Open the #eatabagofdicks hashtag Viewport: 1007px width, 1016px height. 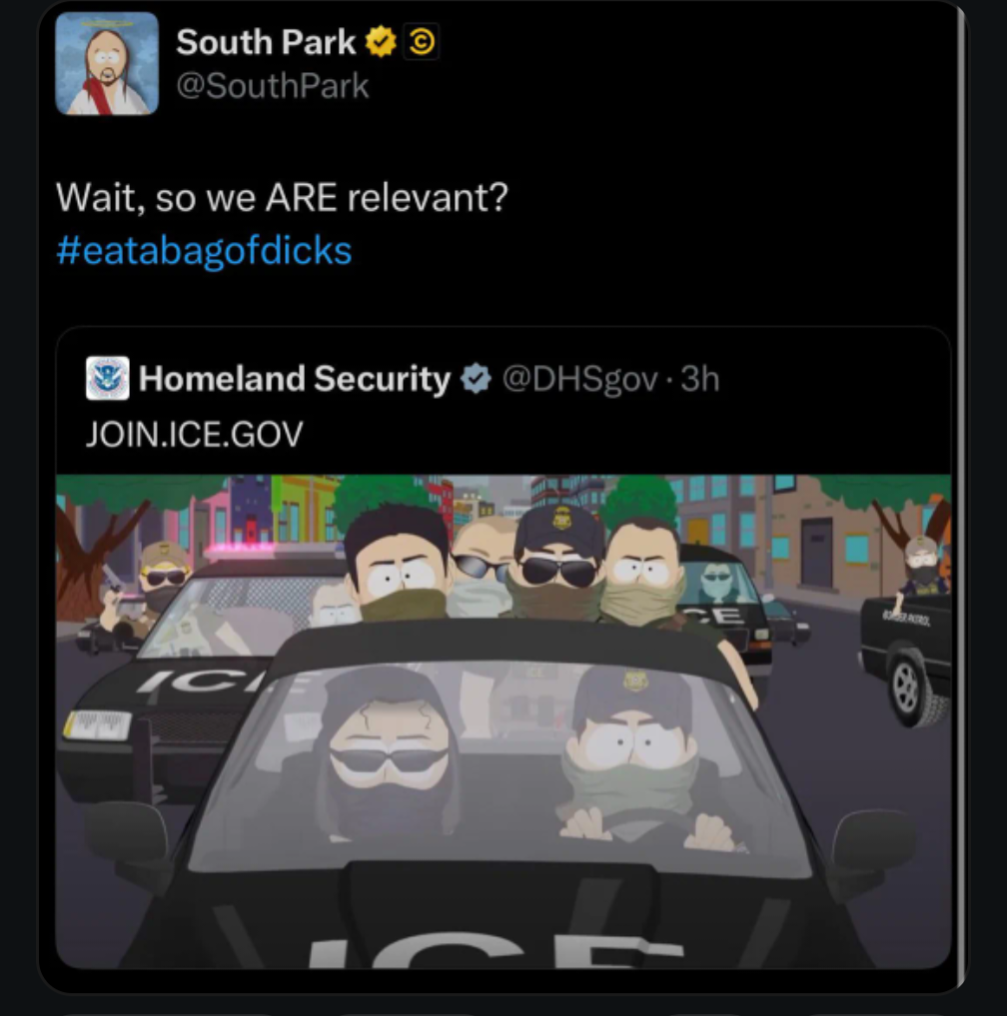[204, 251]
